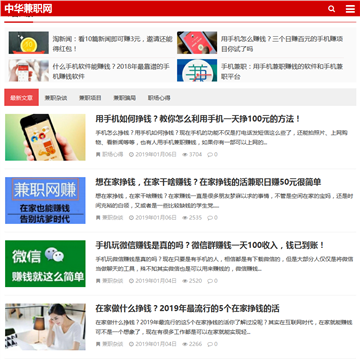Click 兼职杂谈 category tag under 想在家挣钱
The width and height of the screenshot is (360, 360).
point(113,218)
